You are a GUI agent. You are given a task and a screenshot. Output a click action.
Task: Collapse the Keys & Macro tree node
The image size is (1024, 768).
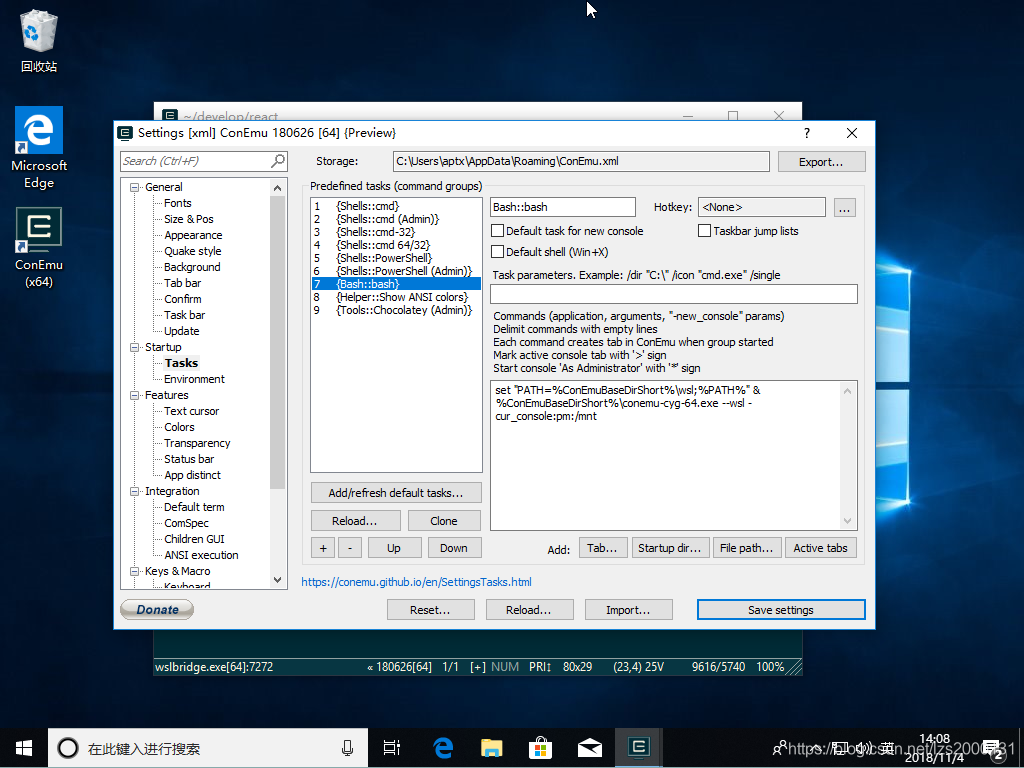click(x=135, y=571)
